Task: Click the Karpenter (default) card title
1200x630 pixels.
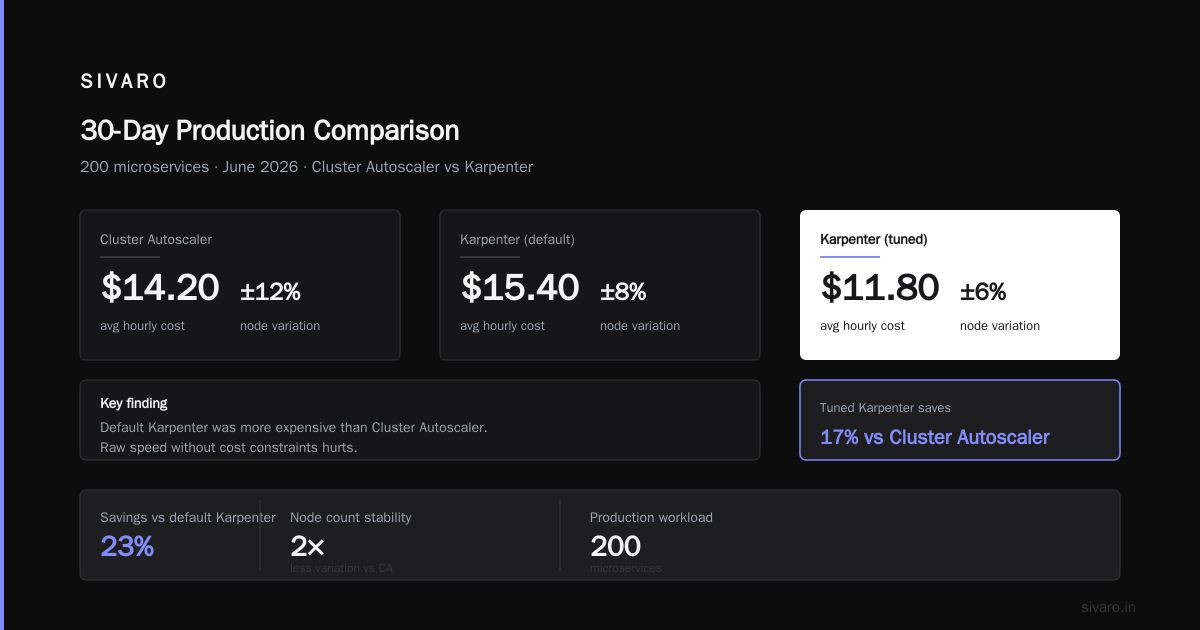Action: [517, 240]
